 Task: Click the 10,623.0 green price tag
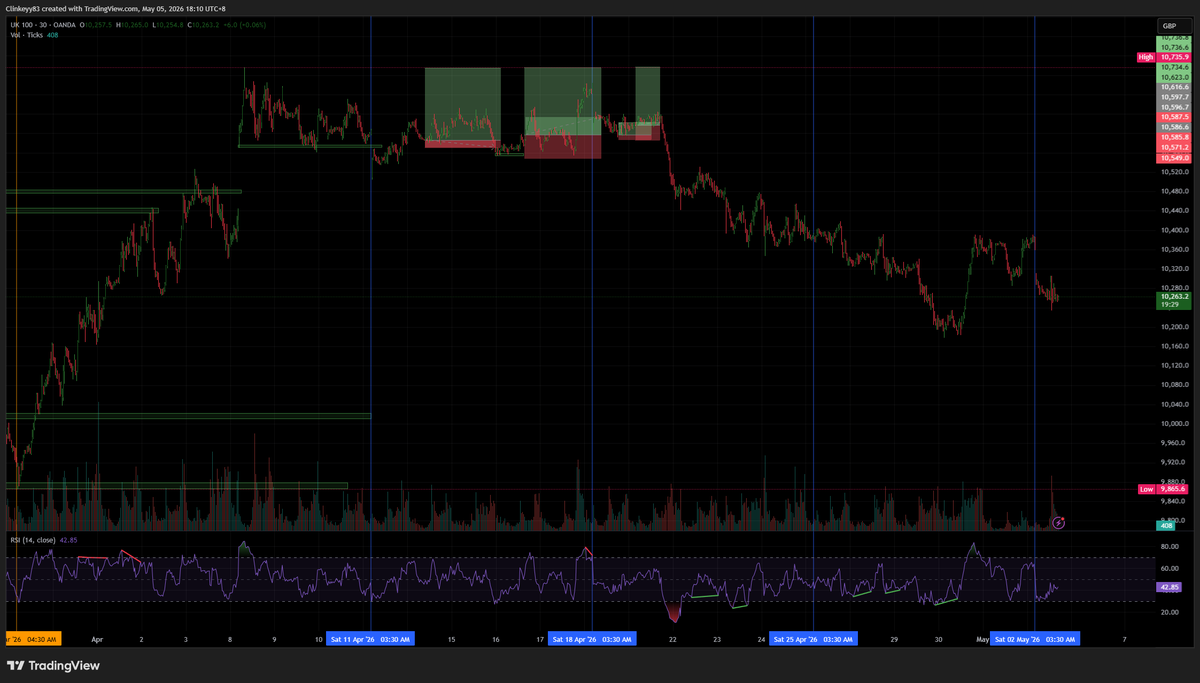[1173, 77]
